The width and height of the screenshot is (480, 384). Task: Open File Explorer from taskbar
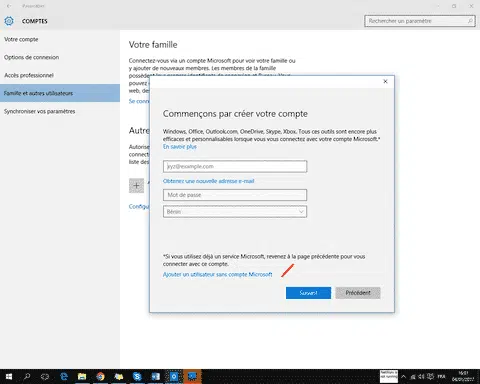pyautogui.click(x=82, y=377)
